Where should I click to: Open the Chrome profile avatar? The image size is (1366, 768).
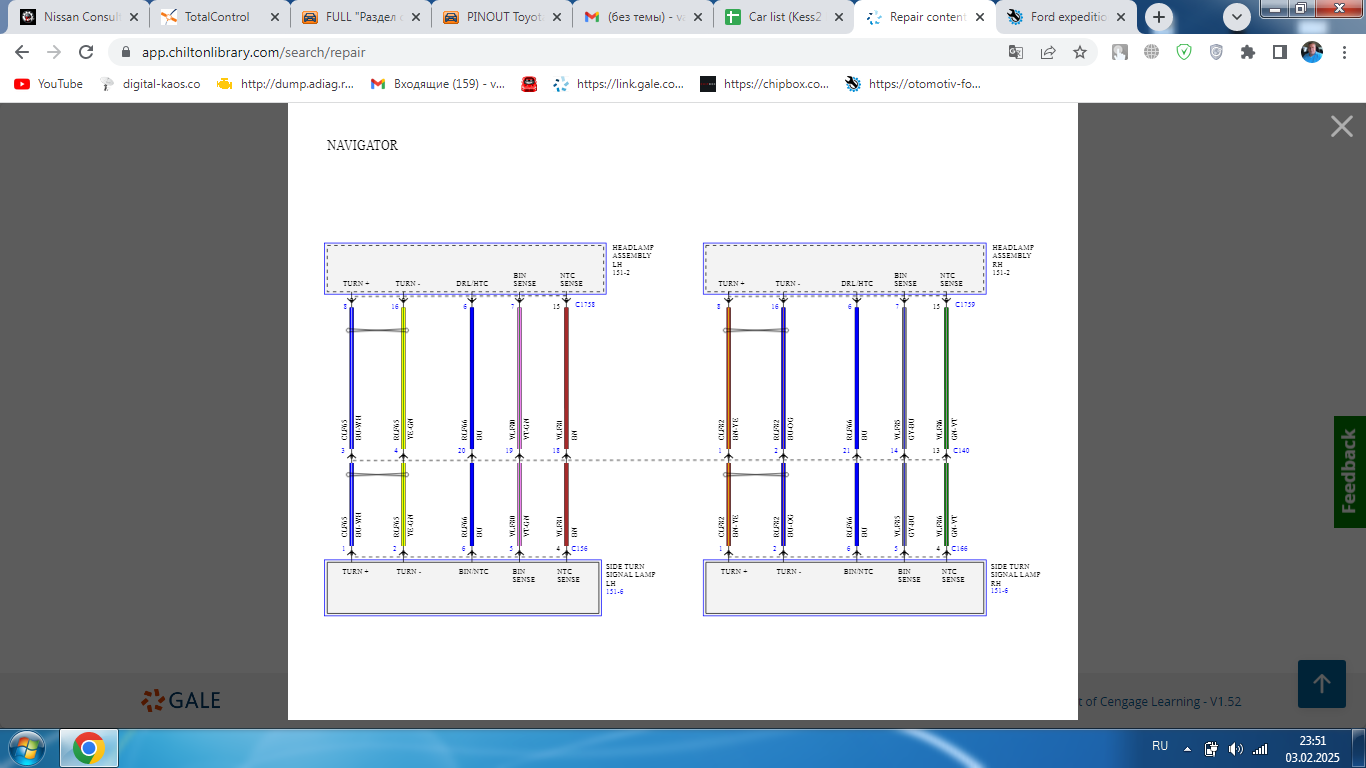[1311, 52]
